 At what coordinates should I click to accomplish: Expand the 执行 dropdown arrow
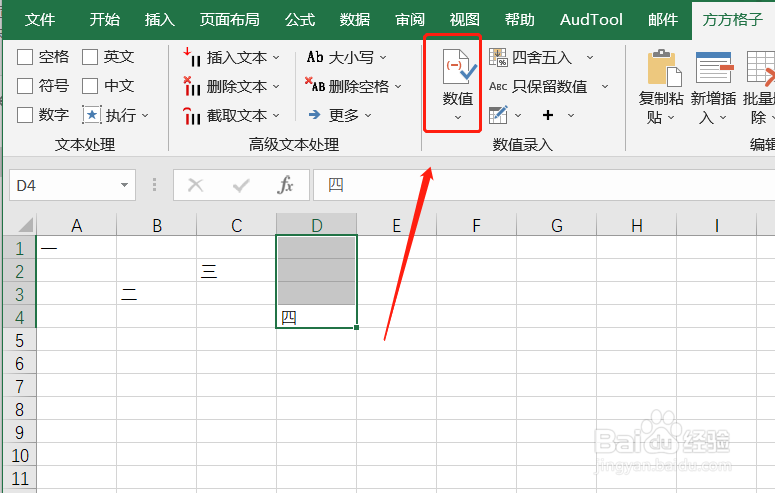click(145, 116)
